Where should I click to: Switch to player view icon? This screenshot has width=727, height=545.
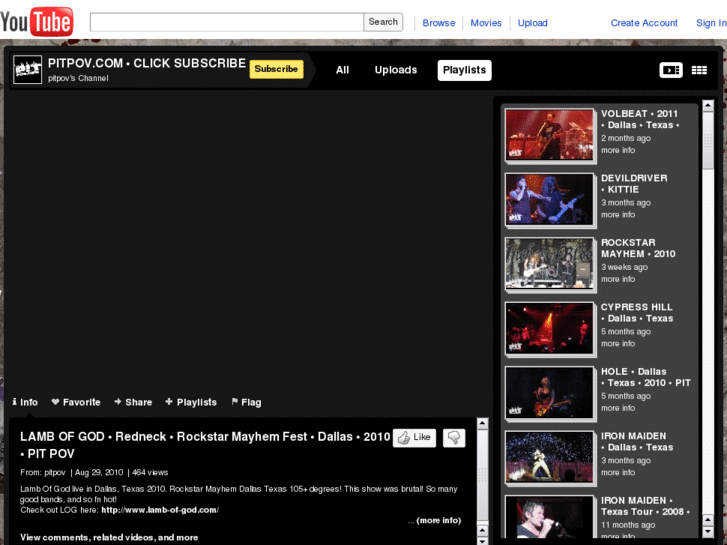pos(670,70)
